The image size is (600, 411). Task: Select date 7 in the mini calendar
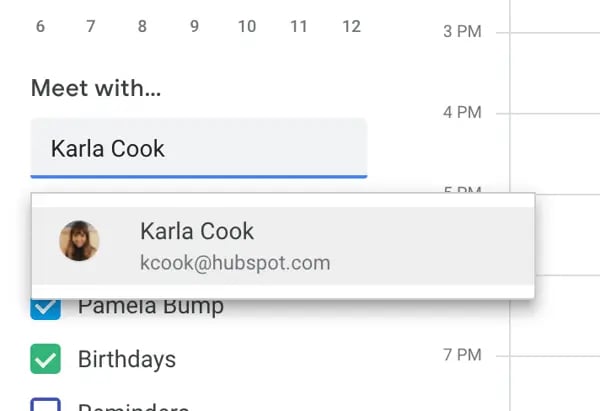click(91, 27)
